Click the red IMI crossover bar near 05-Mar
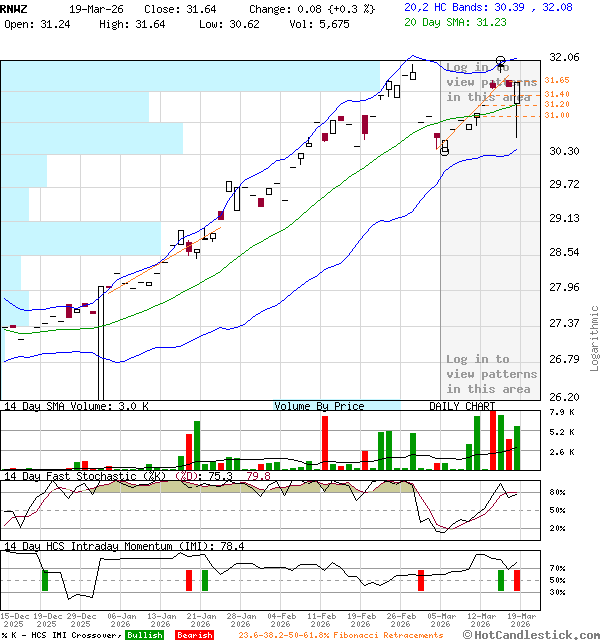600x640 pixels. pyautogui.click(x=421, y=579)
